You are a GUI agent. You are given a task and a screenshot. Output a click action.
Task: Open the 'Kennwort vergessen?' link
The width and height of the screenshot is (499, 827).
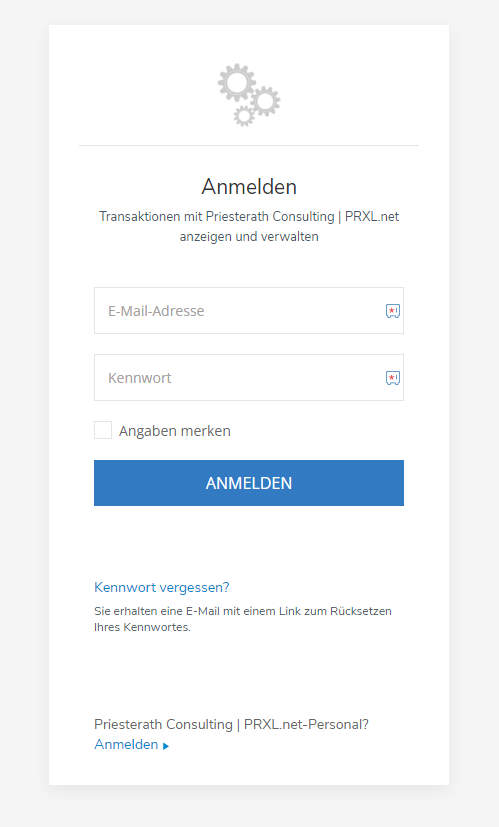(161, 587)
